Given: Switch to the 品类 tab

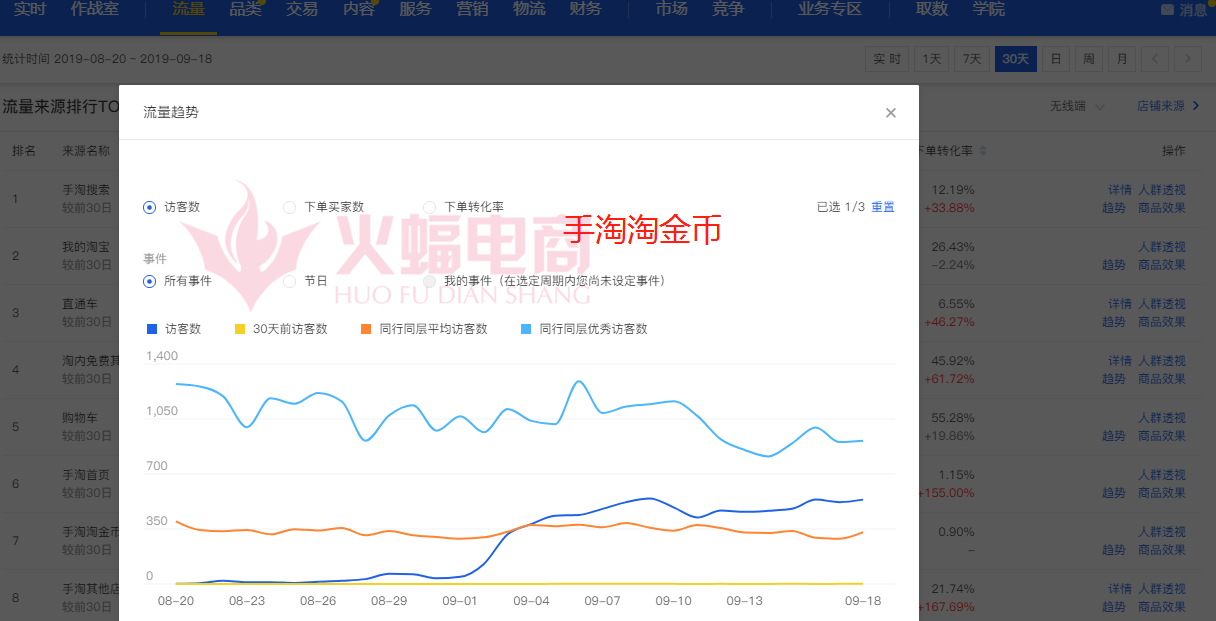Looking at the screenshot, I should (x=243, y=11).
